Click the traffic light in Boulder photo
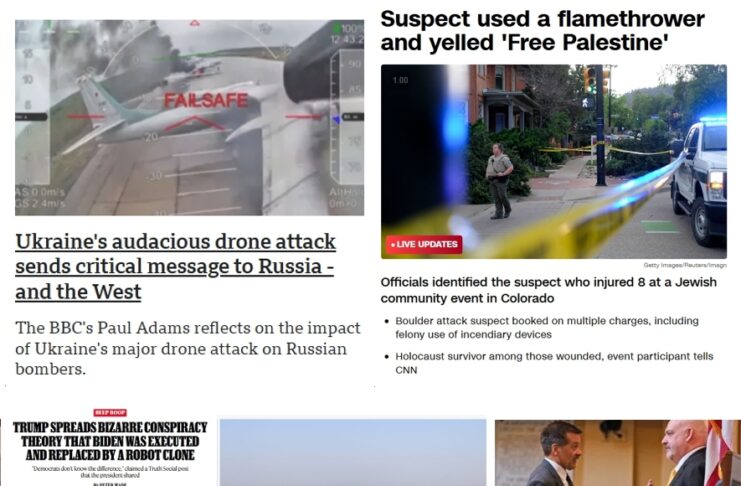Image resolution: width=741 pixels, height=486 pixels. click(x=590, y=80)
